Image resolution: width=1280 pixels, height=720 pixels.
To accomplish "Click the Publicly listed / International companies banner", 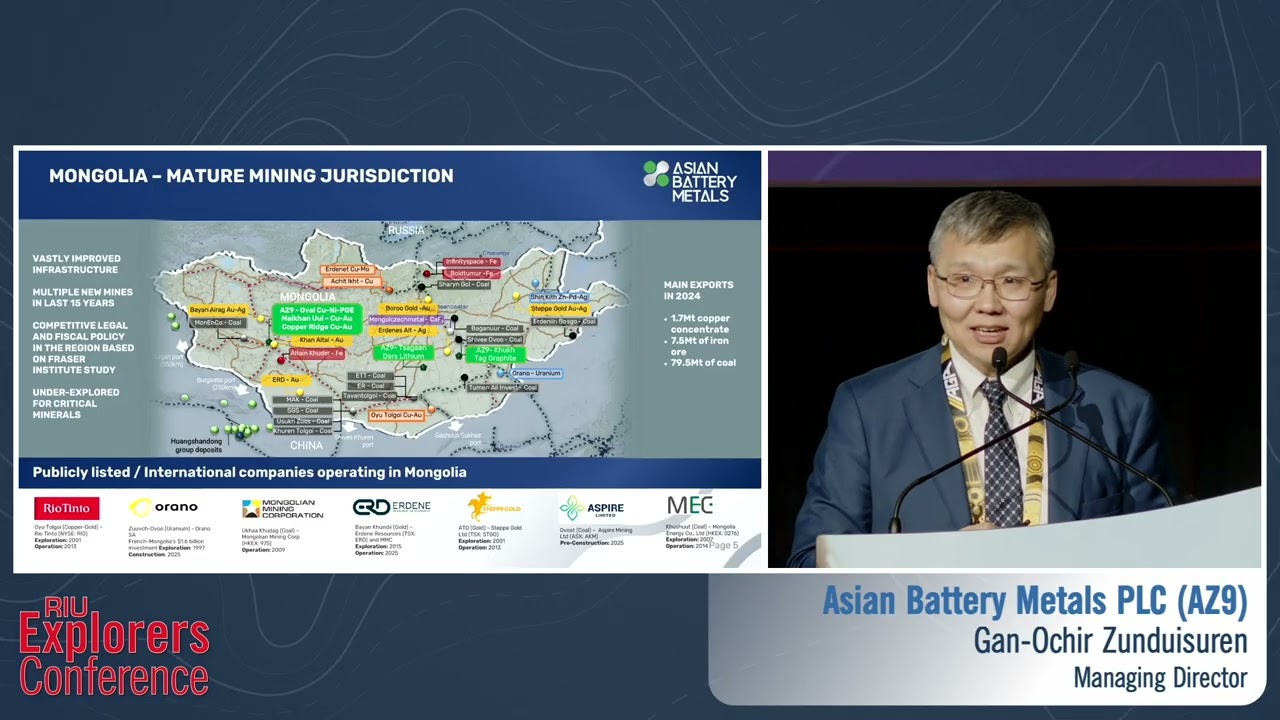I will click(390, 472).
